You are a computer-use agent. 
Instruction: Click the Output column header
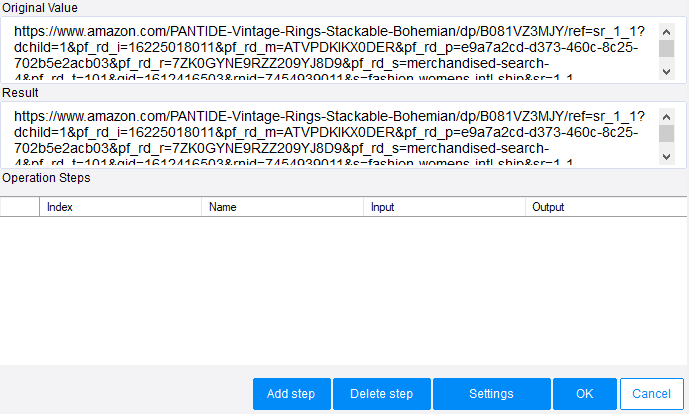(606, 207)
